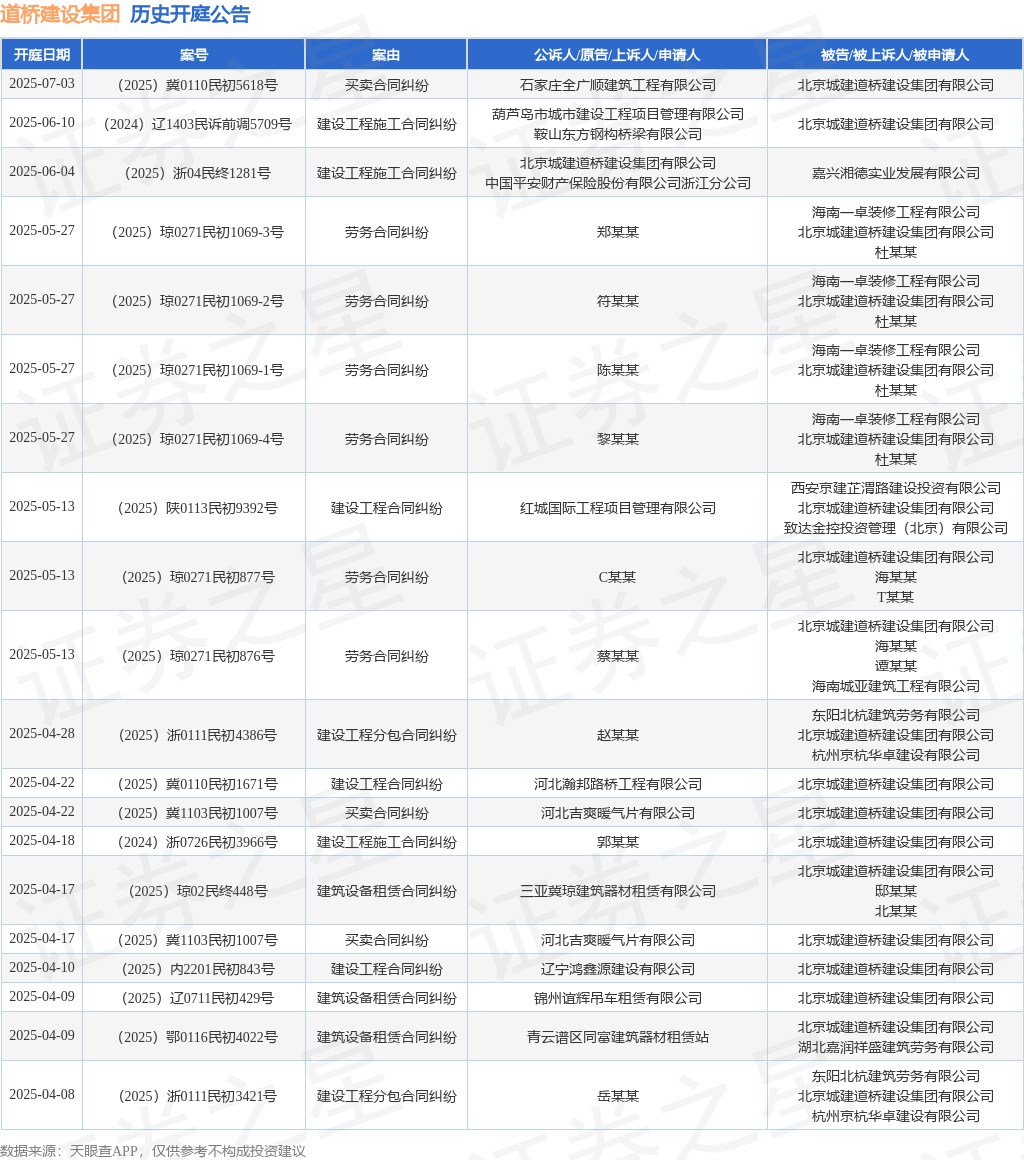Image resolution: width=1024 pixels, height=1160 pixels.
Task: Click the 历史开庭公告 heading
Action: 190,14
